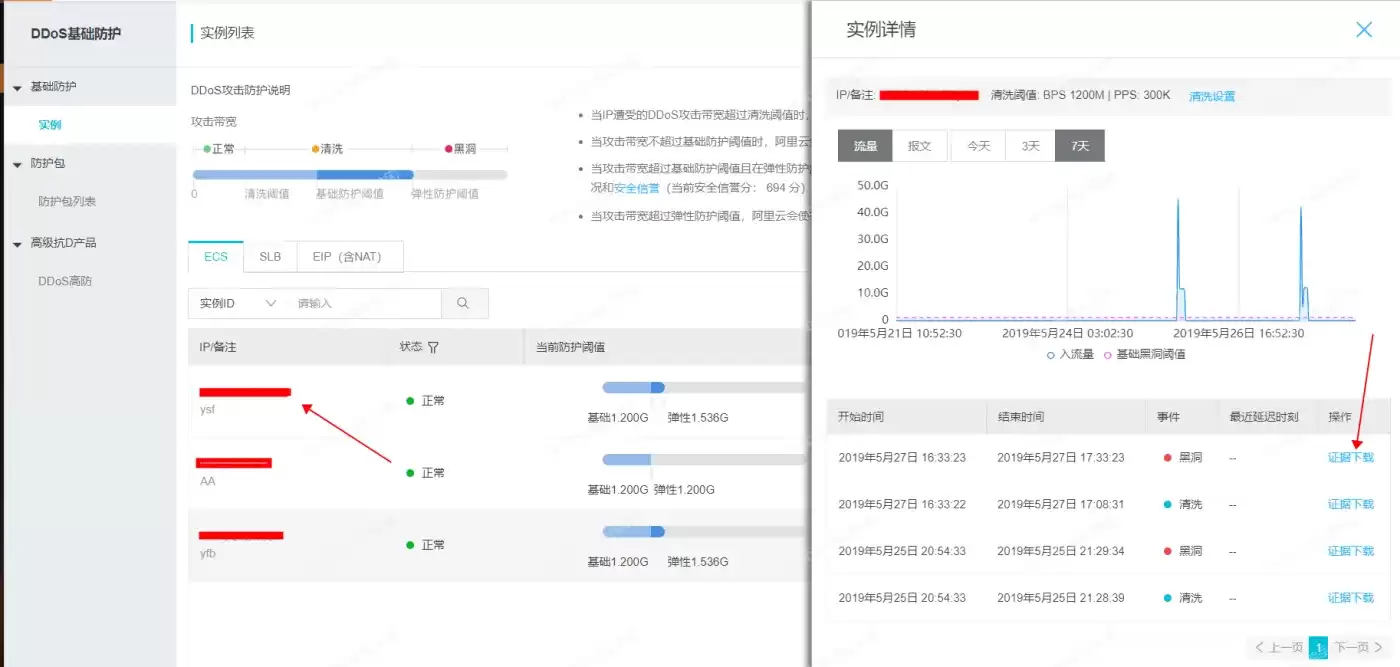Open 防护包列表 in sidebar

(67, 201)
